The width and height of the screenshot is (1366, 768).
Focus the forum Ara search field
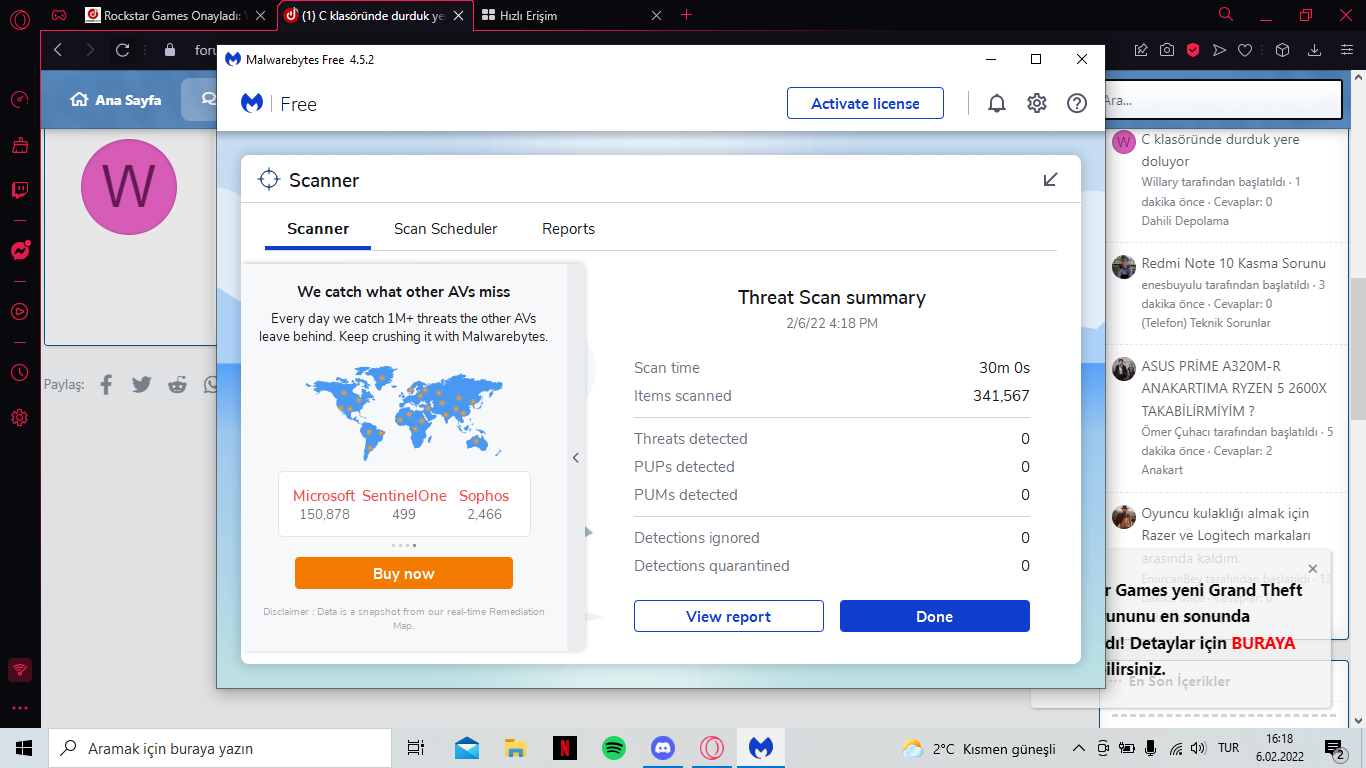point(1221,100)
